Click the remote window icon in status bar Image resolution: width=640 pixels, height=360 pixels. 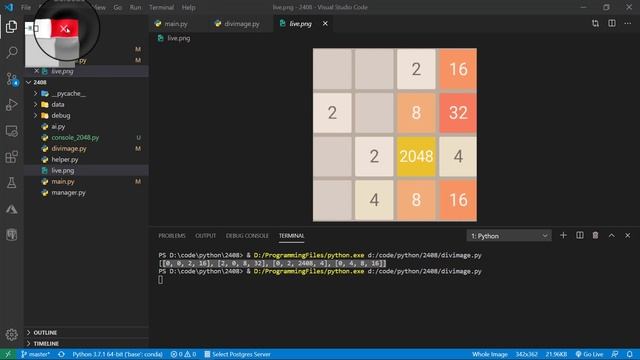tap(7, 354)
